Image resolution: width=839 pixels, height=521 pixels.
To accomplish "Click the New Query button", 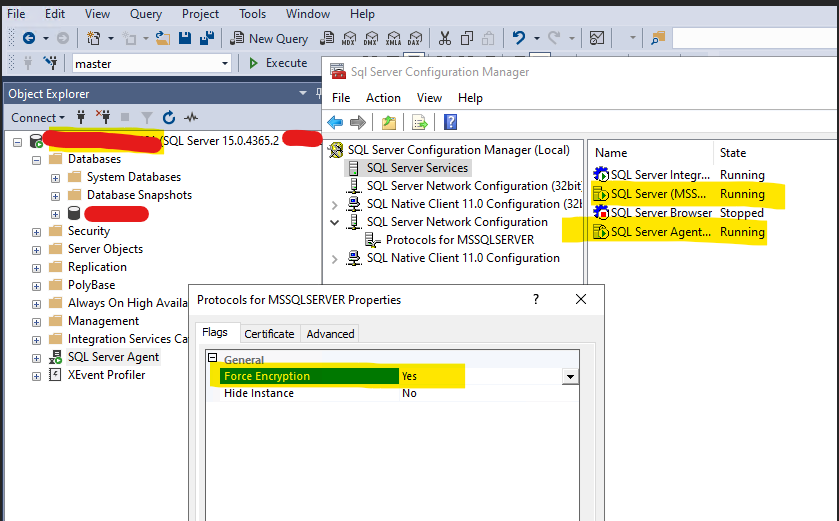I will [x=269, y=38].
